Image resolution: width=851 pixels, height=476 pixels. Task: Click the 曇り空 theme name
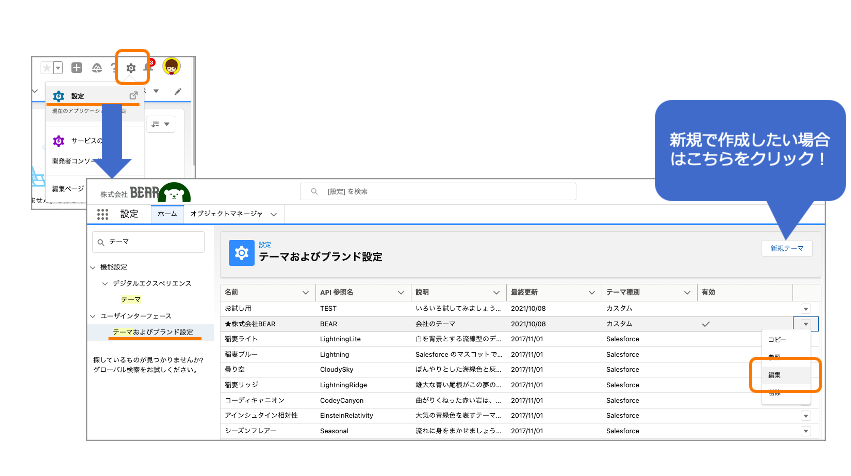(x=235, y=370)
